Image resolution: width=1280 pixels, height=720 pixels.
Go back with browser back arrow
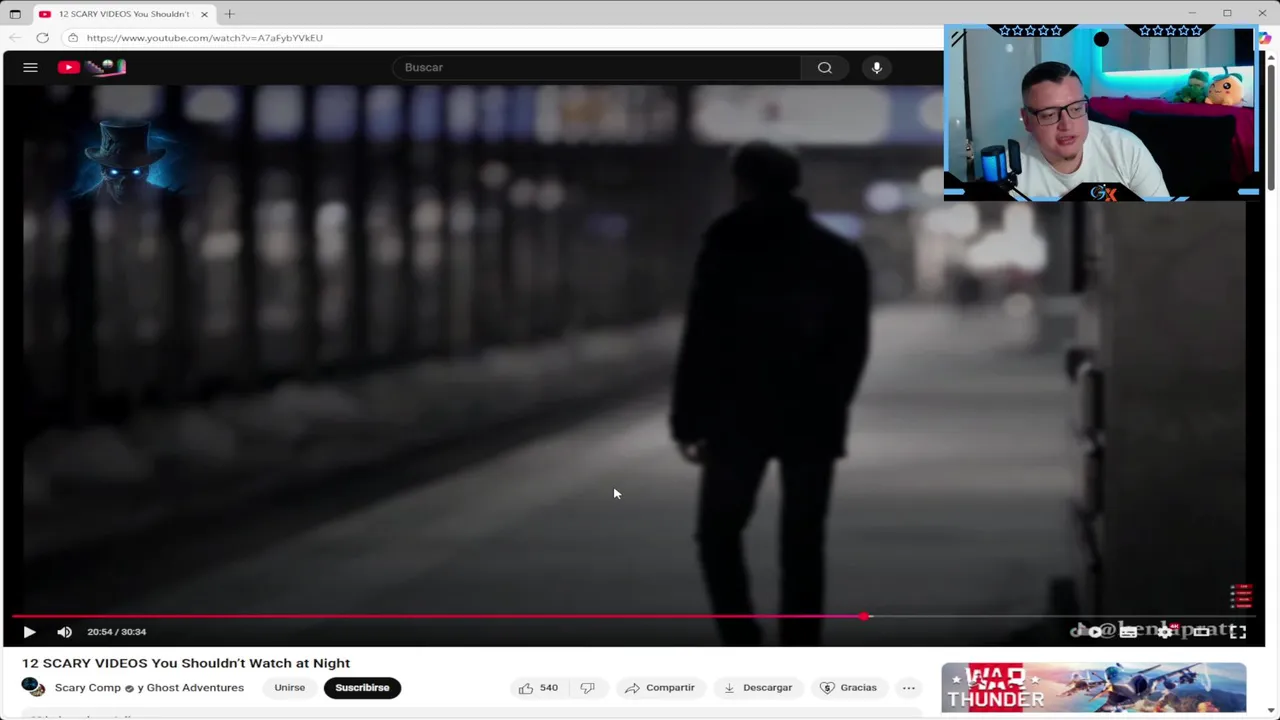click(x=15, y=38)
